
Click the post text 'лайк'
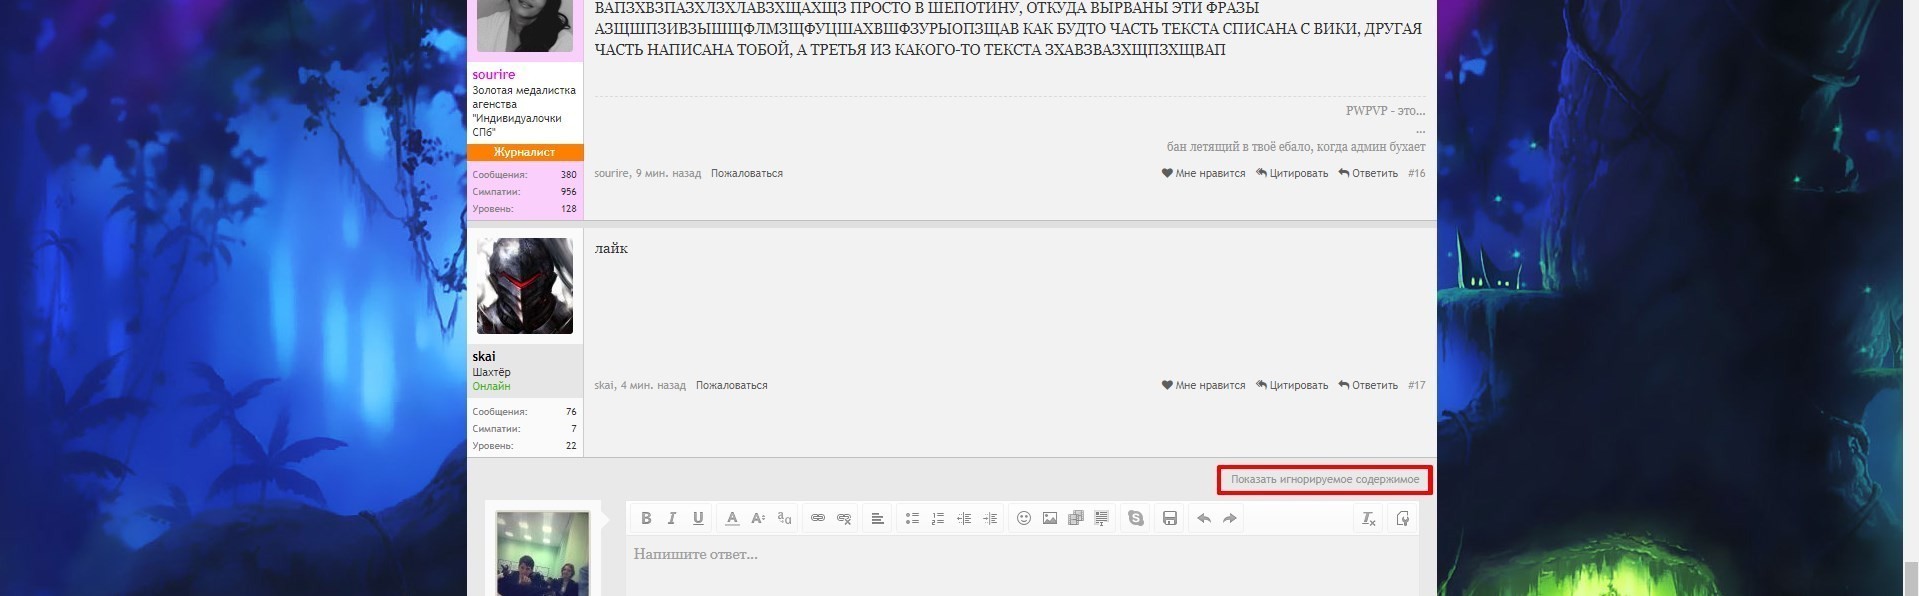(x=611, y=248)
